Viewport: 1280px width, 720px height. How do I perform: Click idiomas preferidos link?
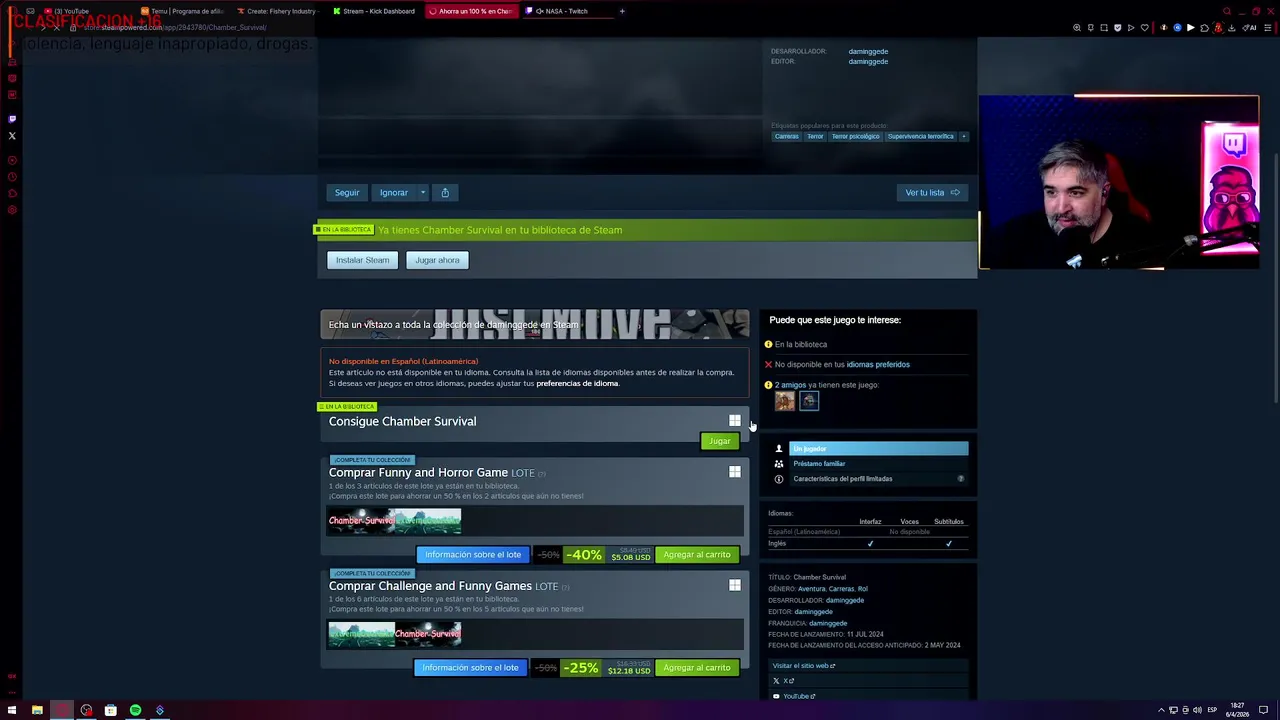[878, 364]
